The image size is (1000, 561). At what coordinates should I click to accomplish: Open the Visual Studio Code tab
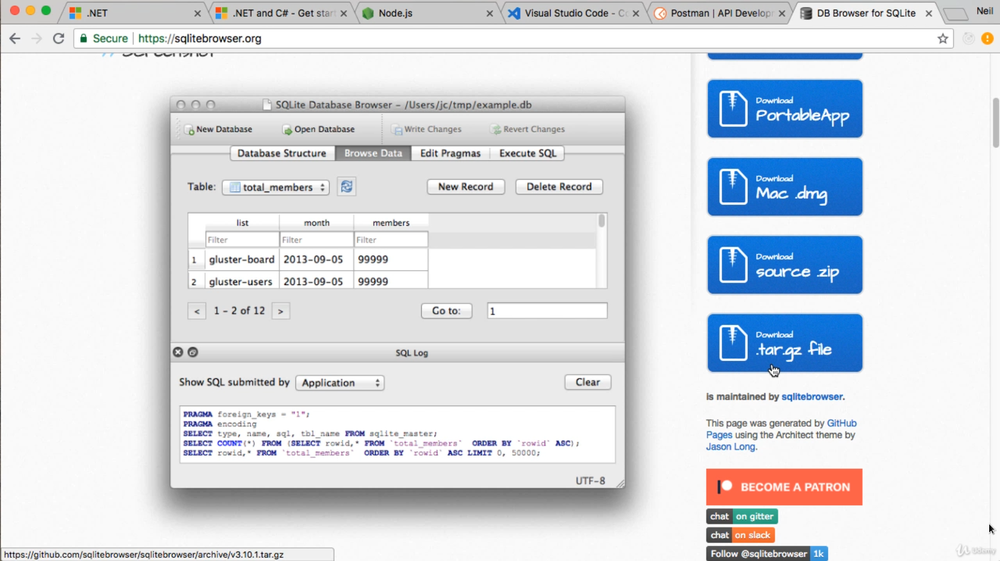574,13
